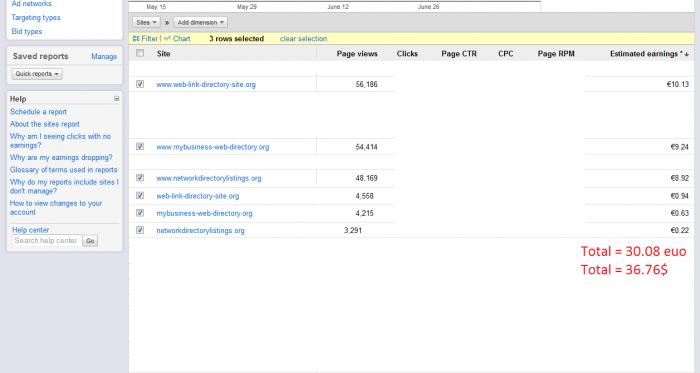Open the About the sites report link
Screen dimensions: 700x373
45,124
